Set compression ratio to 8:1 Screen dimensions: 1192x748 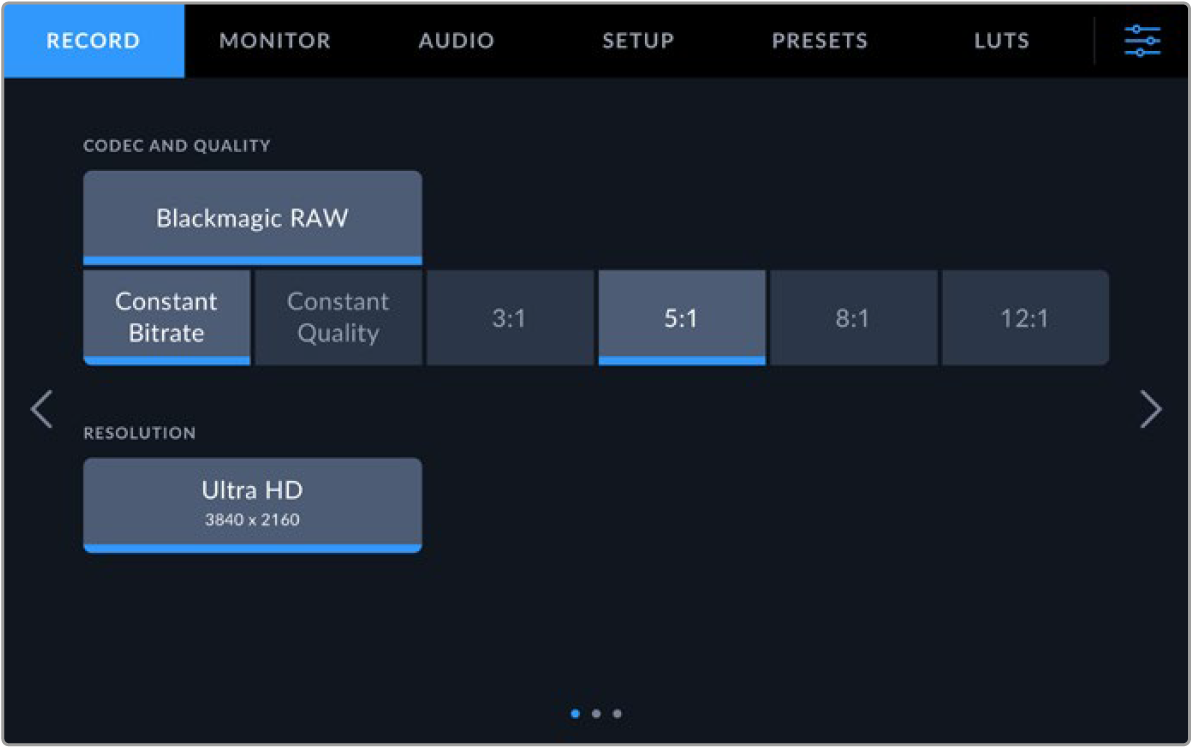854,318
